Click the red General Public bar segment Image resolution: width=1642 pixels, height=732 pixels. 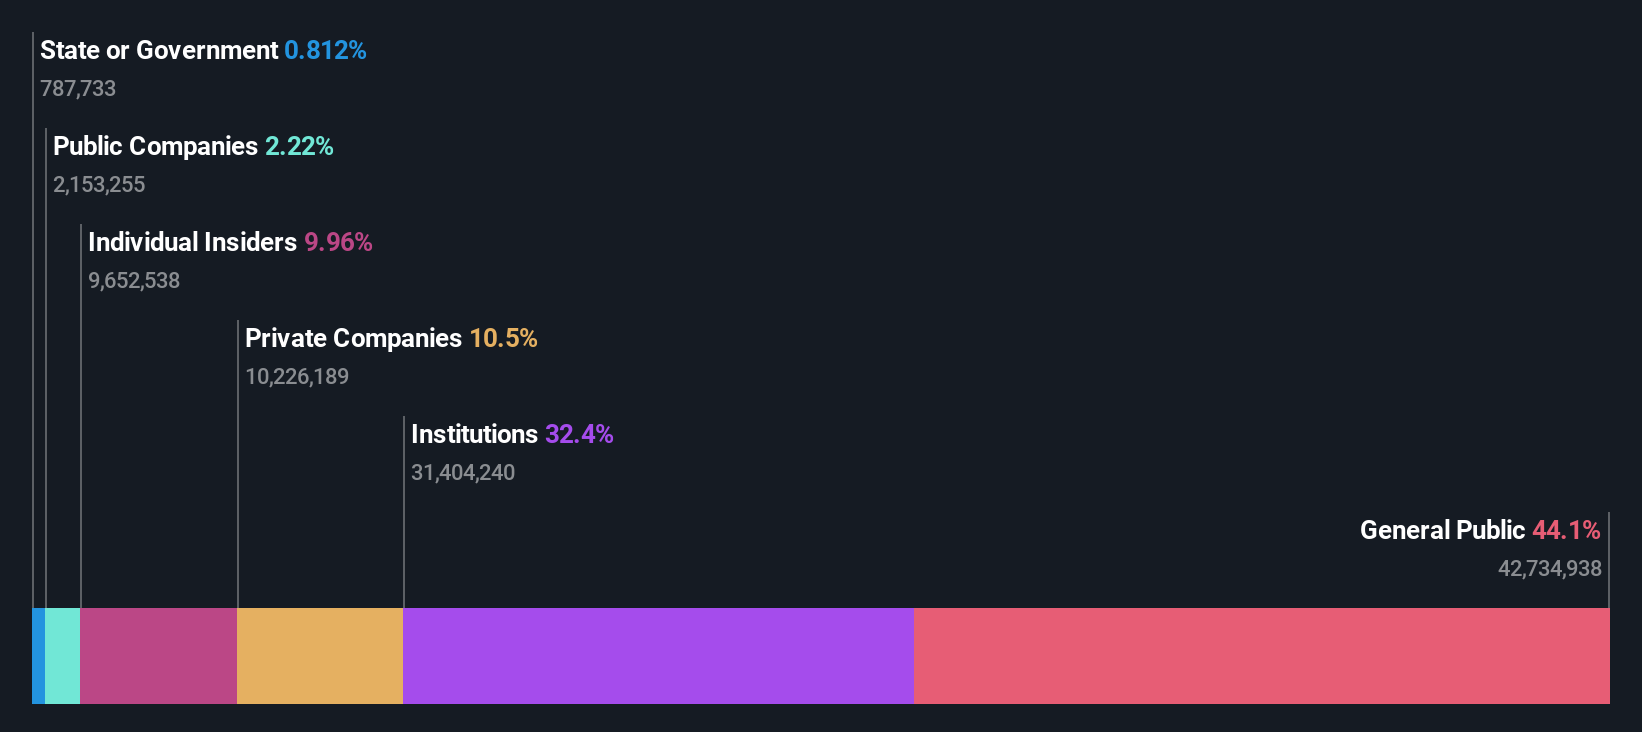(1262, 656)
